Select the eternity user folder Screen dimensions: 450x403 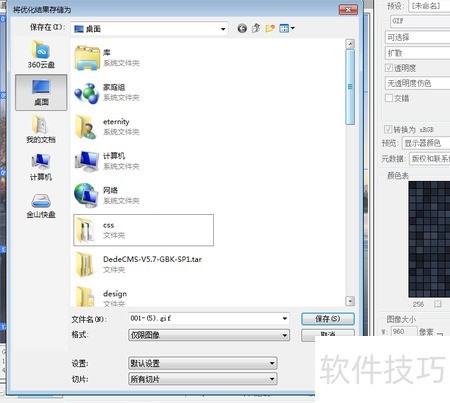point(107,127)
